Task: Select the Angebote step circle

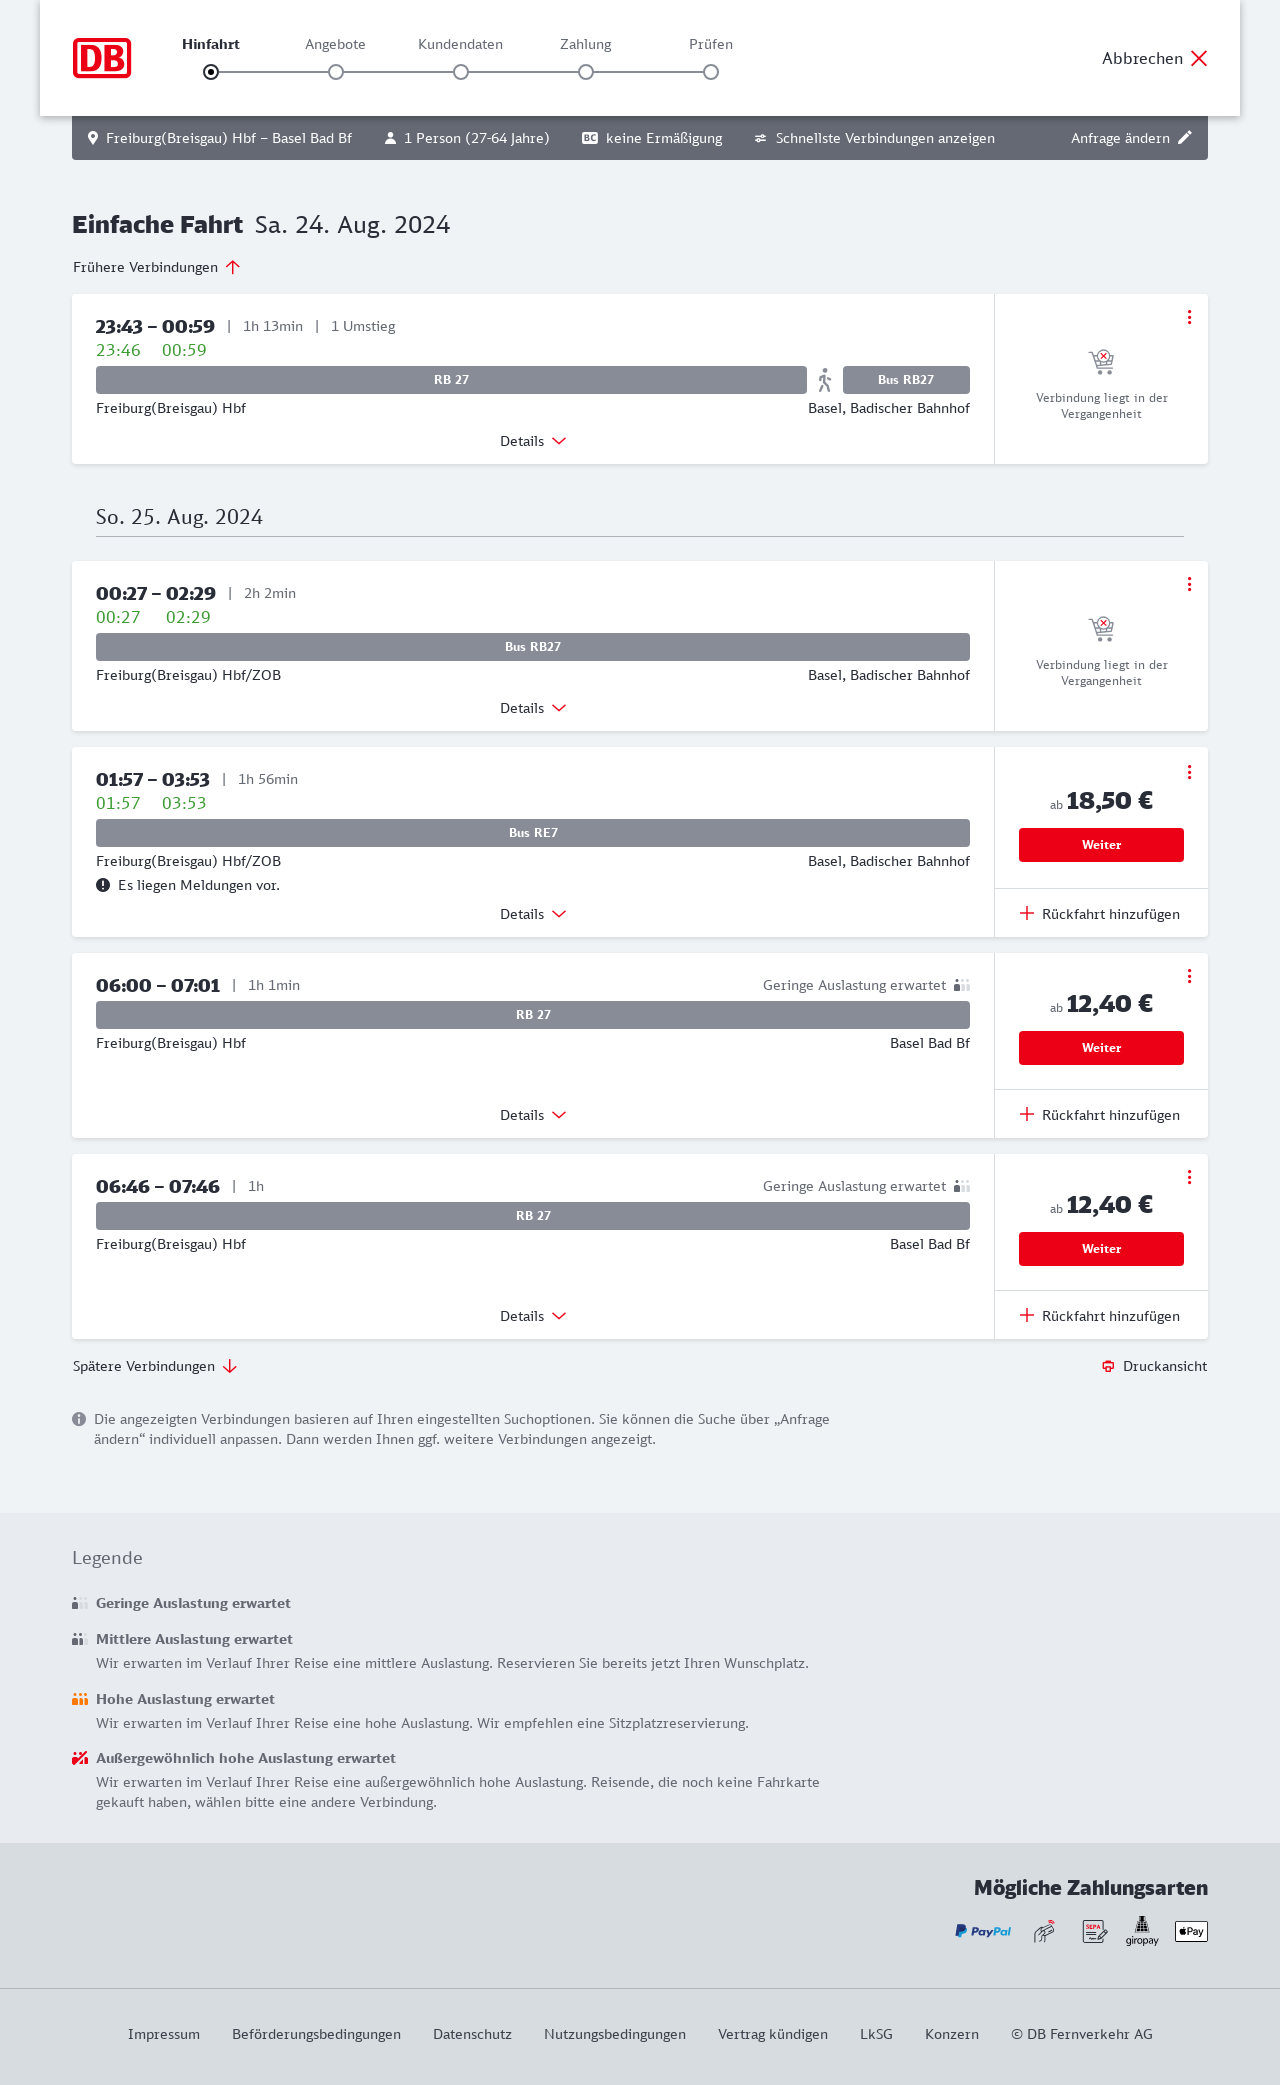Action: pyautogui.click(x=336, y=72)
